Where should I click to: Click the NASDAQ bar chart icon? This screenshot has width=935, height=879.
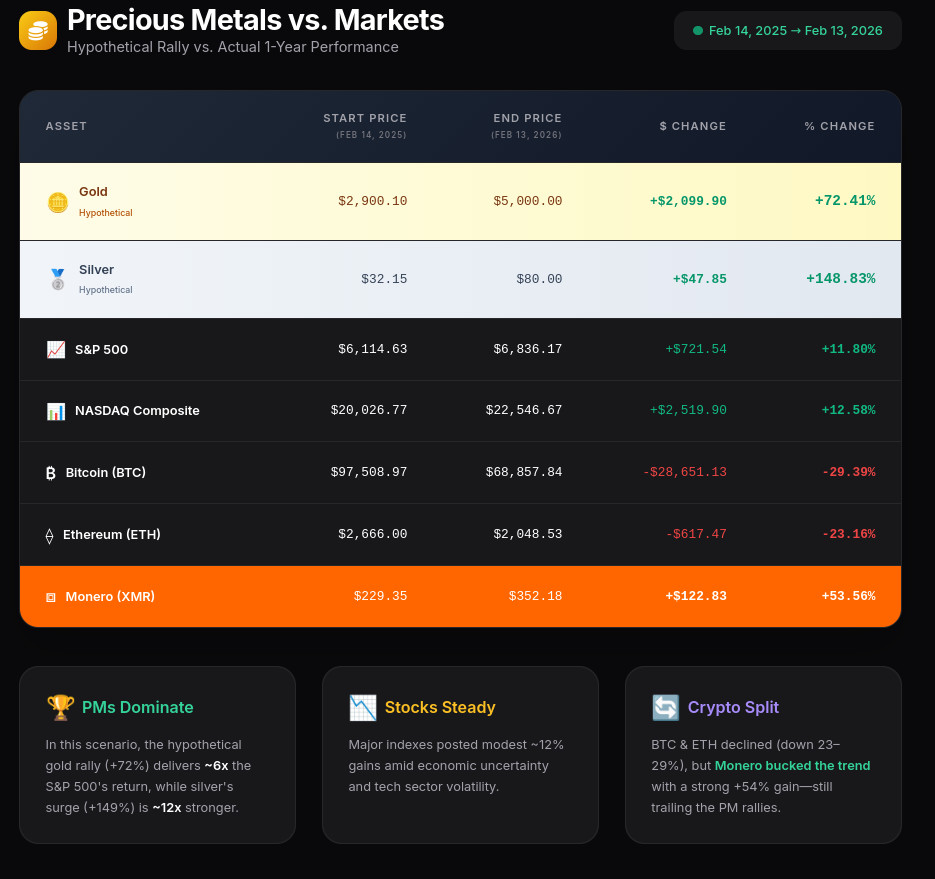click(x=56, y=411)
